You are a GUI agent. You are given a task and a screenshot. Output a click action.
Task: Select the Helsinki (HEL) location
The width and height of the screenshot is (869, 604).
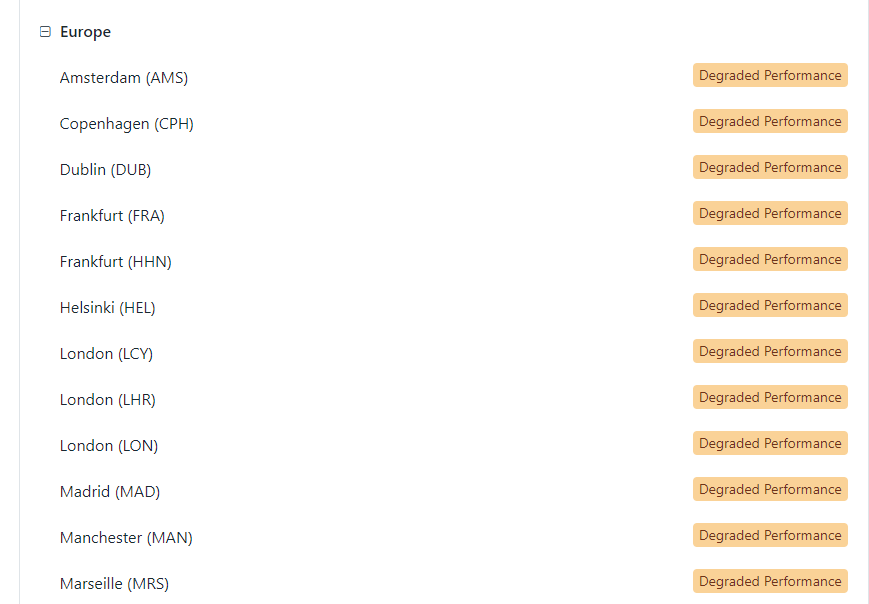[108, 308]
